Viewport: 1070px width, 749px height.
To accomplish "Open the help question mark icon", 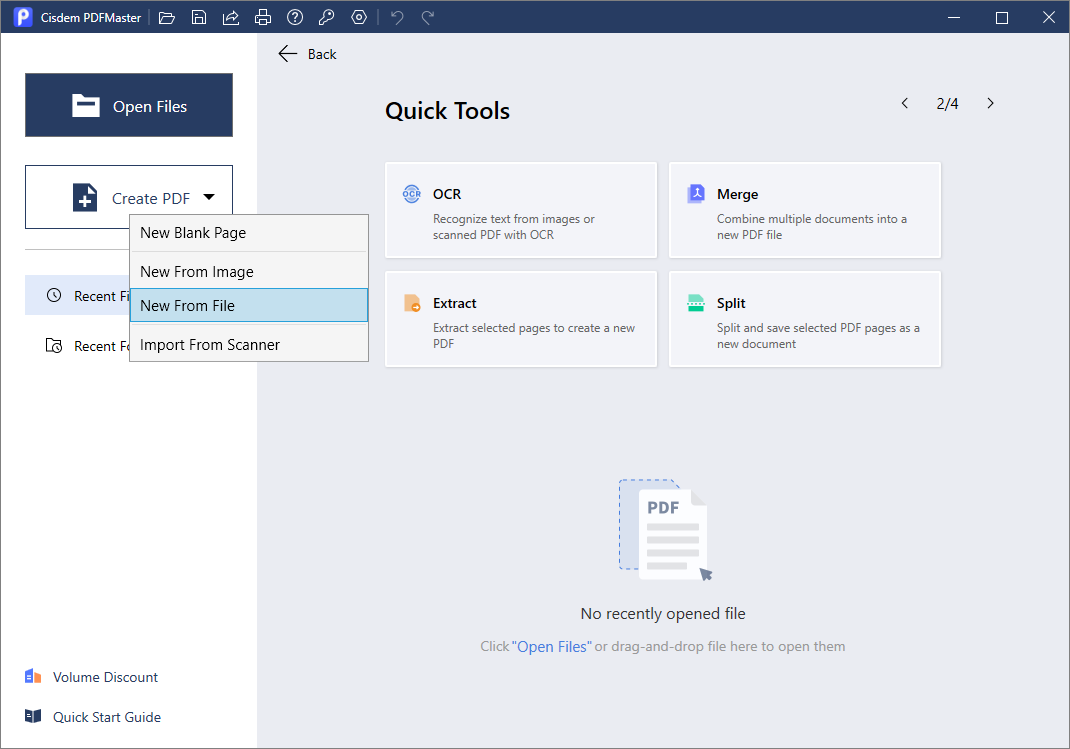I will click(295, 18).
